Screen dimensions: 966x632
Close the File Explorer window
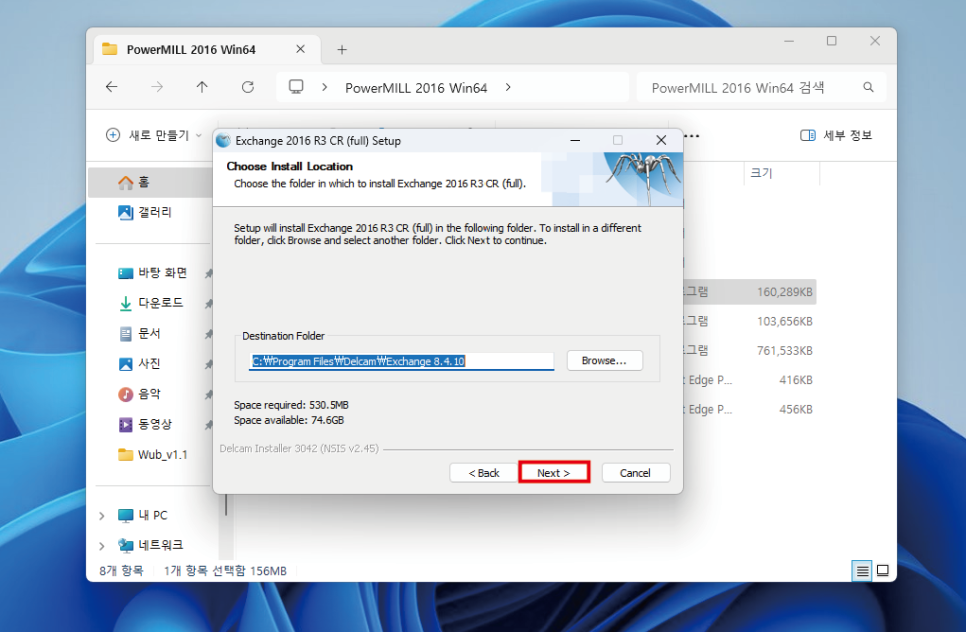point(875,41)
